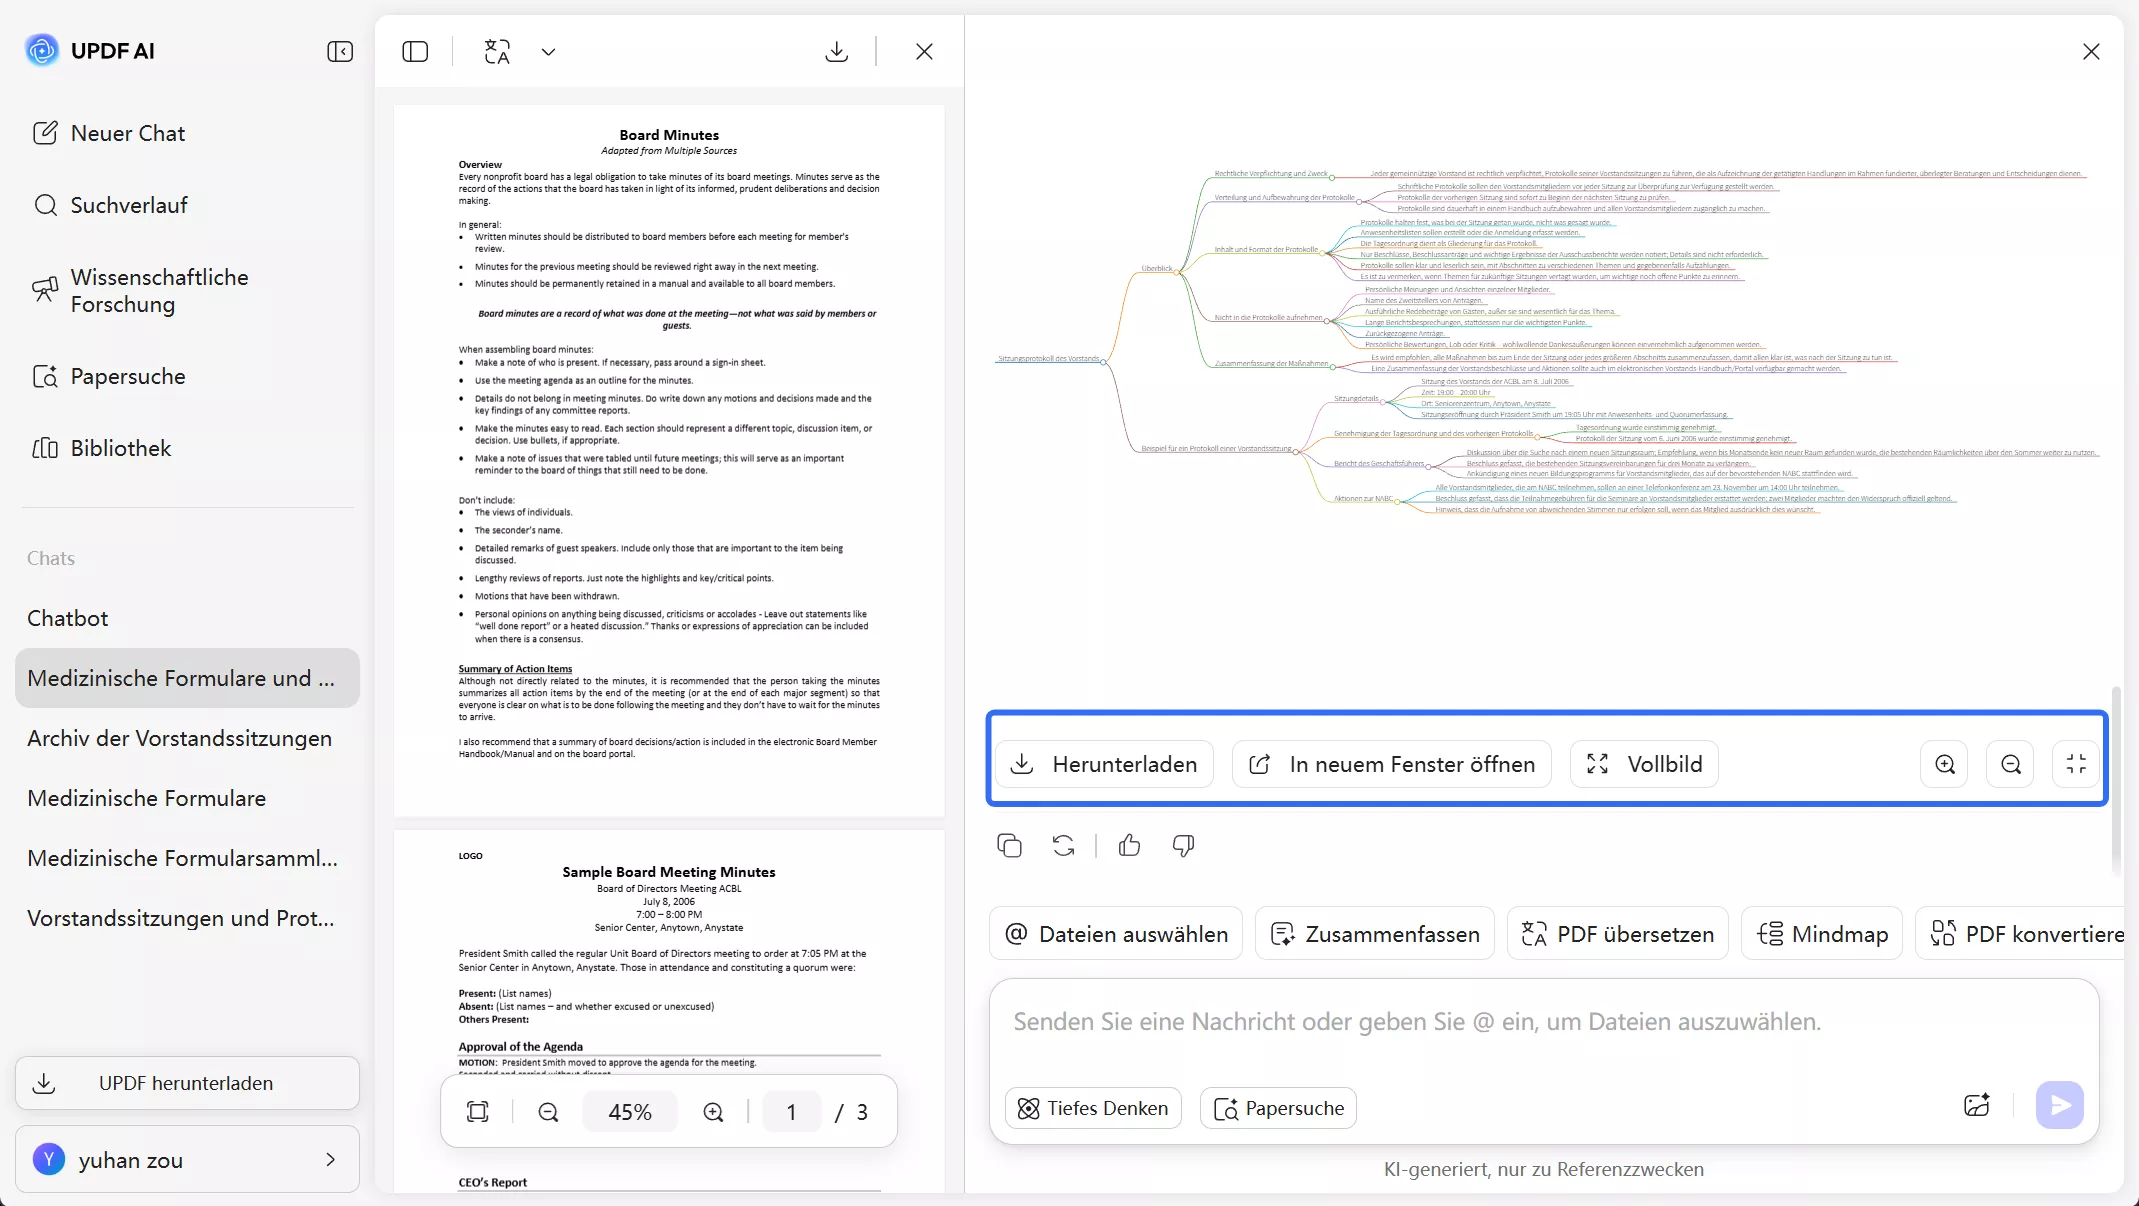Expand the translate options dropdown

click(x=548, y=51)
